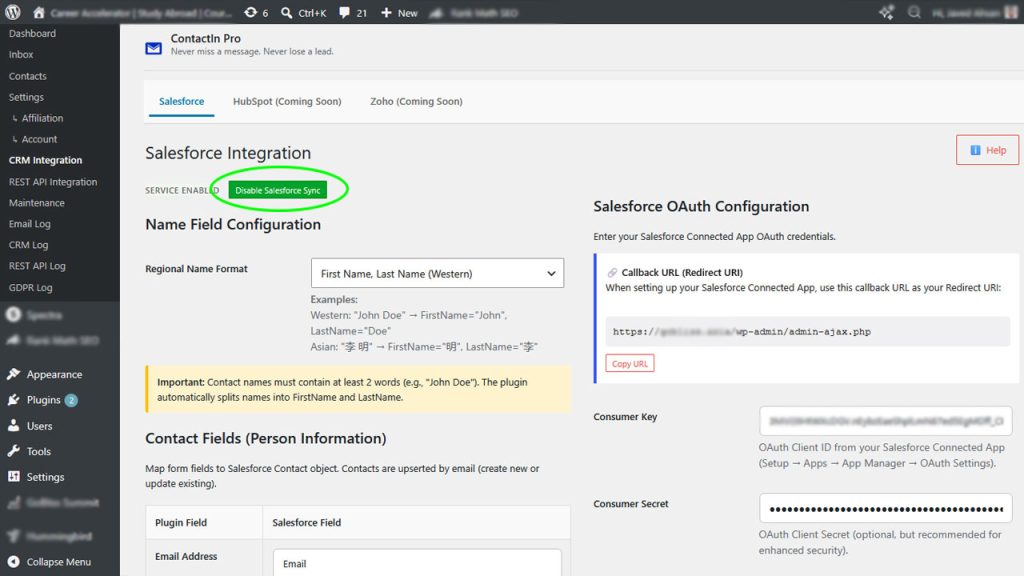Open the Ctrl+K search icon

click(x=287, y=12)
